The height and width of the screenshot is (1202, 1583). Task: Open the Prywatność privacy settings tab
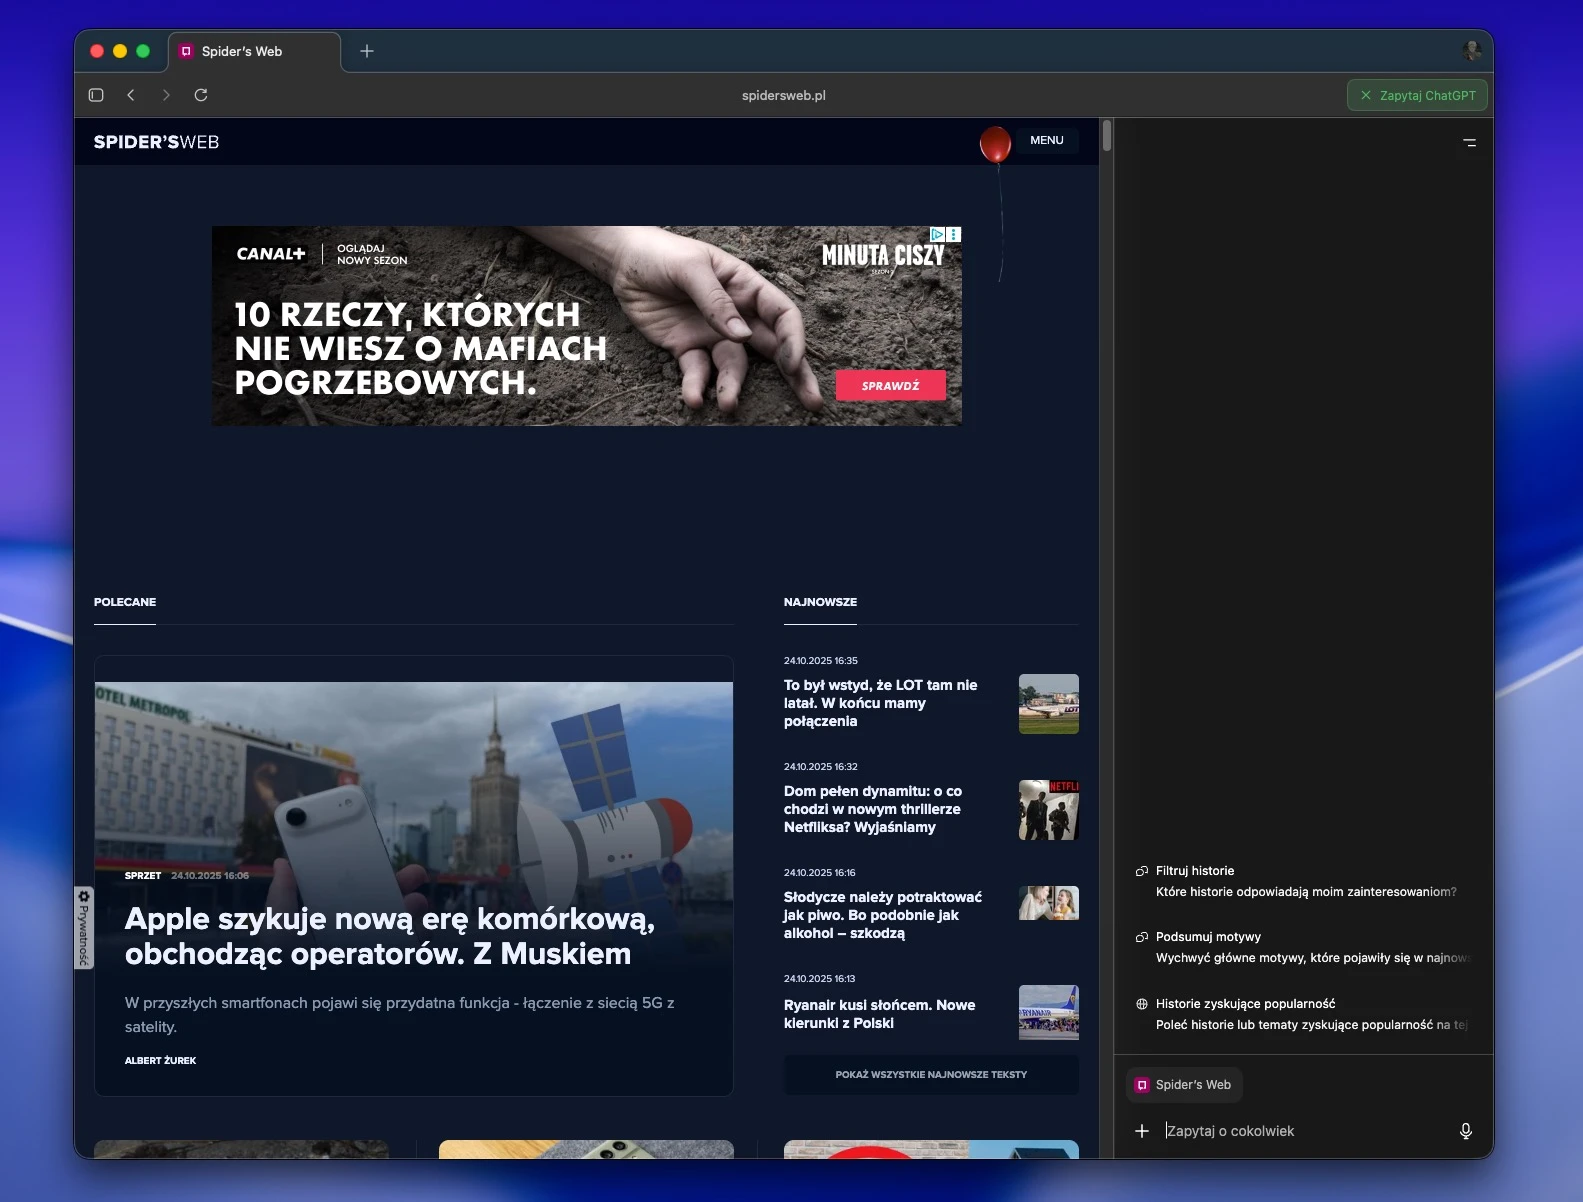(x=84, y=928)
